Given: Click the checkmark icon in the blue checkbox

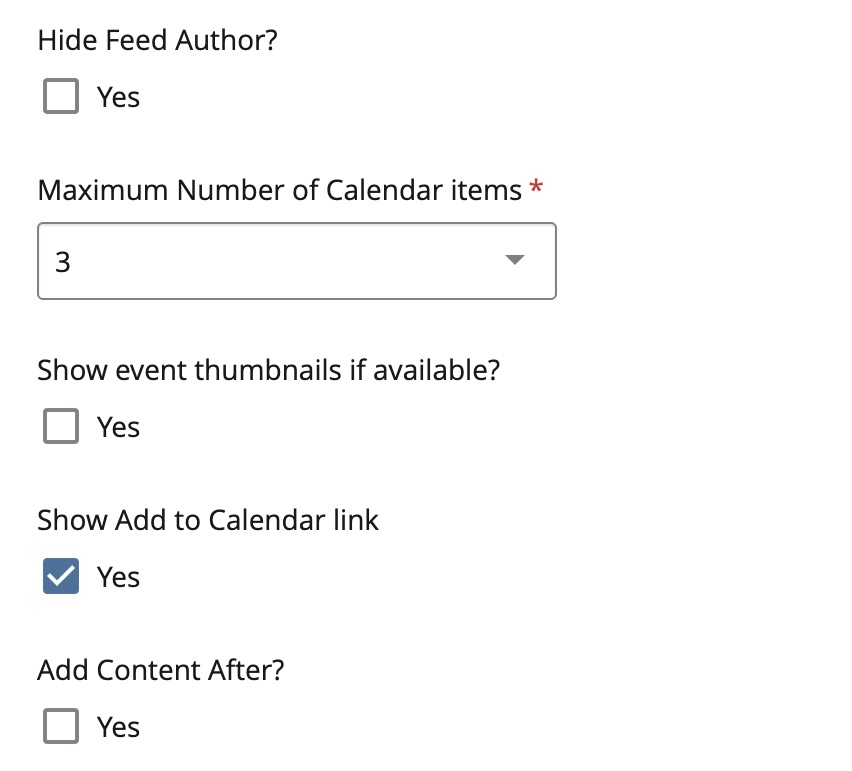Looking at the screenshot, I should point(60,576).
